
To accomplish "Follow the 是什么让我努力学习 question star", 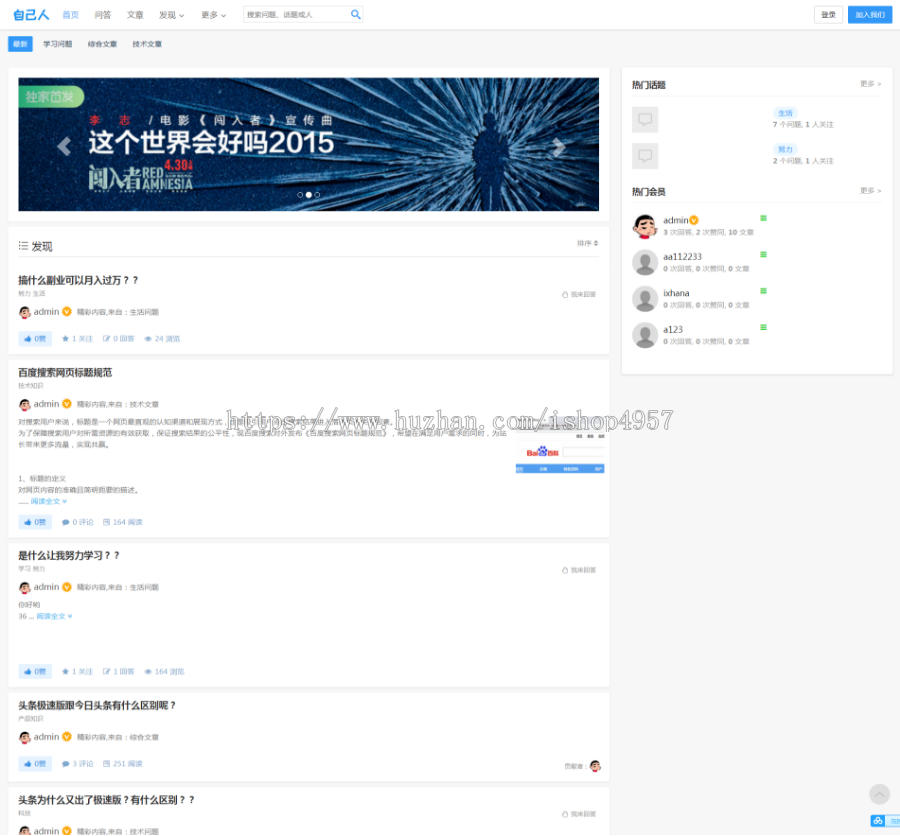I will coord(77,671).
